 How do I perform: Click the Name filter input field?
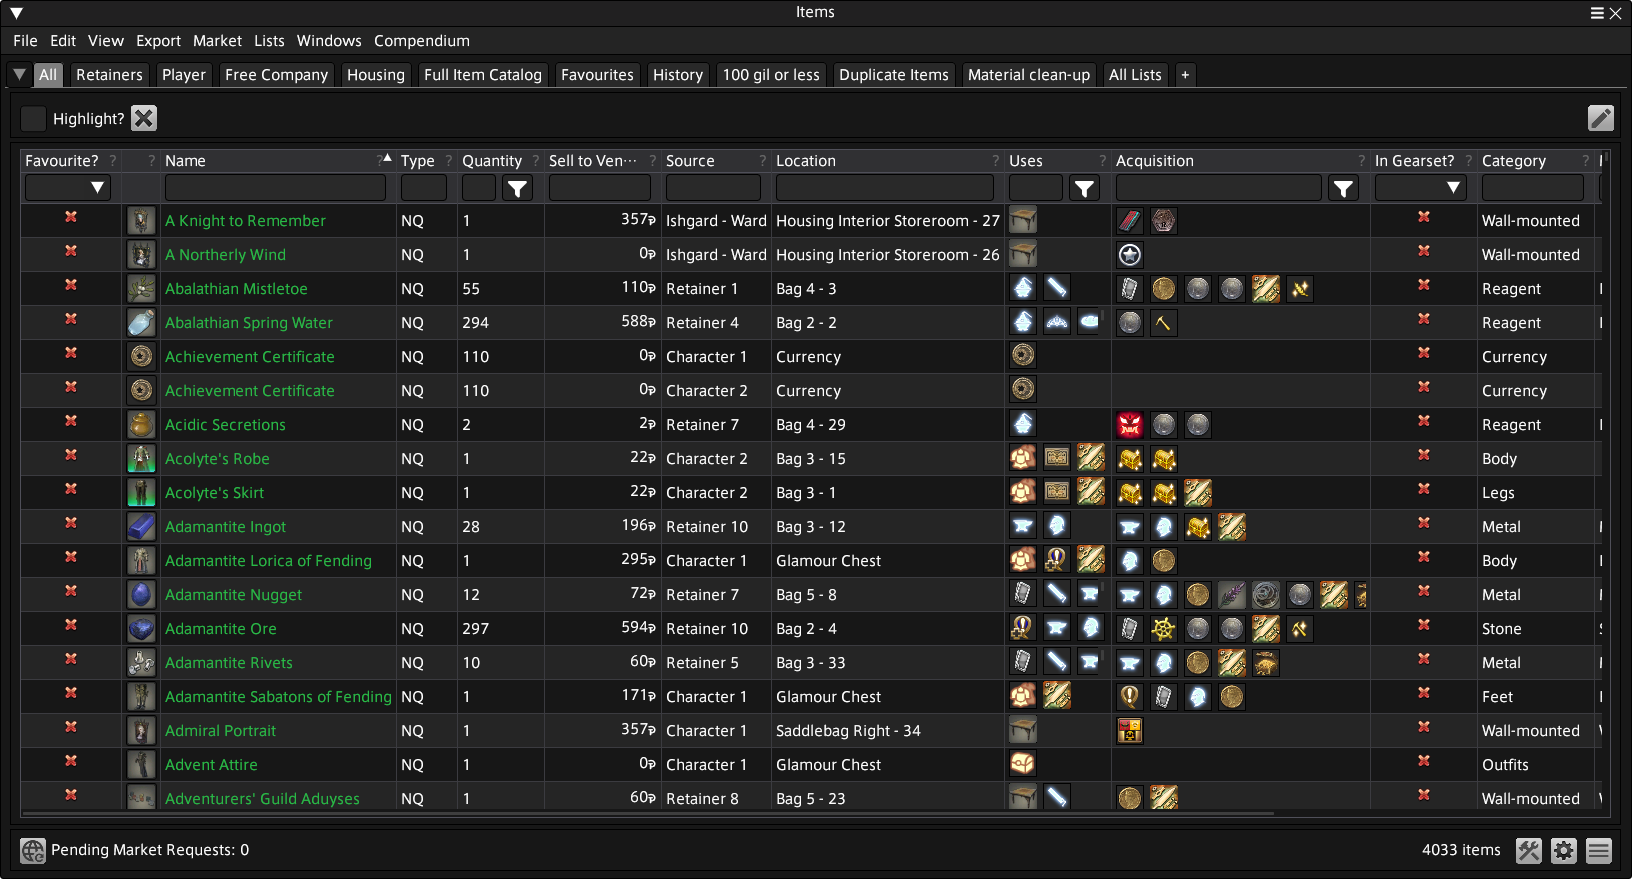click(275, 187)
